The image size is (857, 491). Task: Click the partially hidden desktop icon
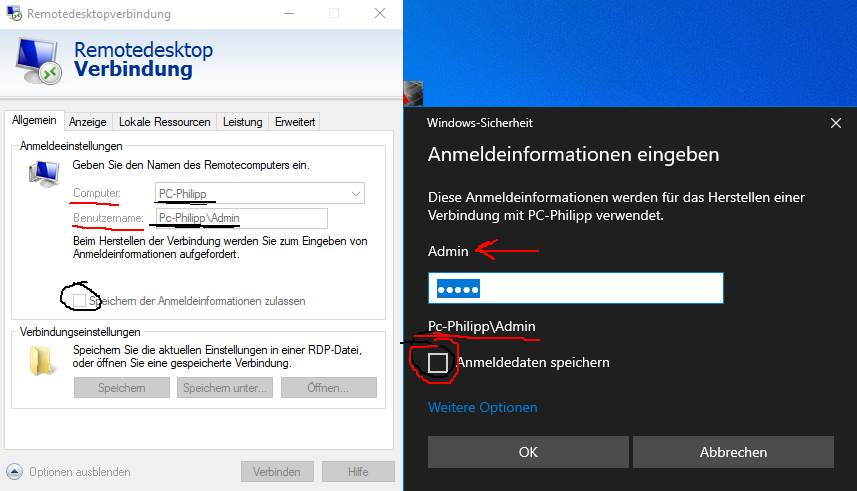tap(413, 93)
